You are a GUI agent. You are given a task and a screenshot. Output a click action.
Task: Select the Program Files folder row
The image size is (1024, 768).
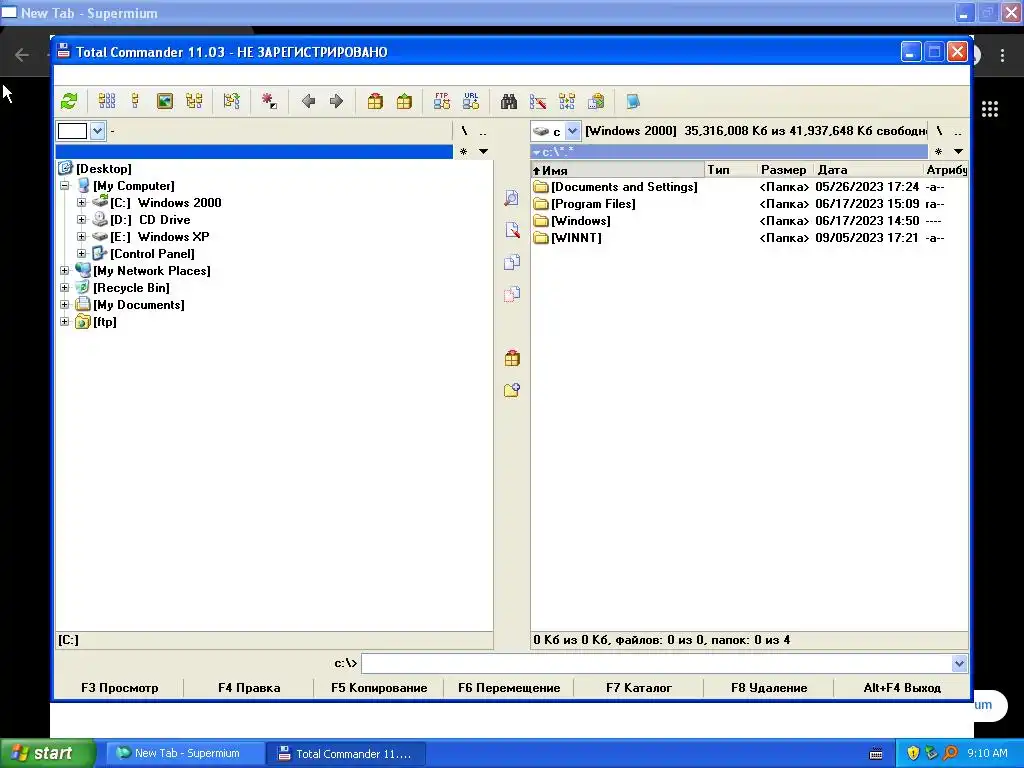tap(749, 204)
